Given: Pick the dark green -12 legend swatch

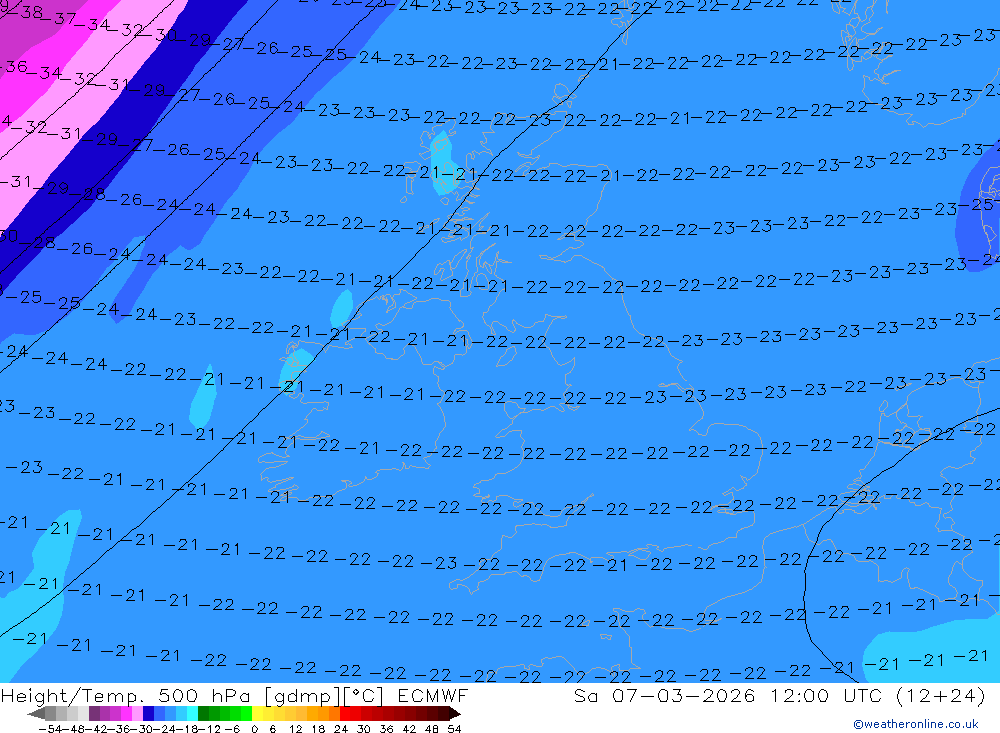Looking at the screenshot, I should pos(203,713).
